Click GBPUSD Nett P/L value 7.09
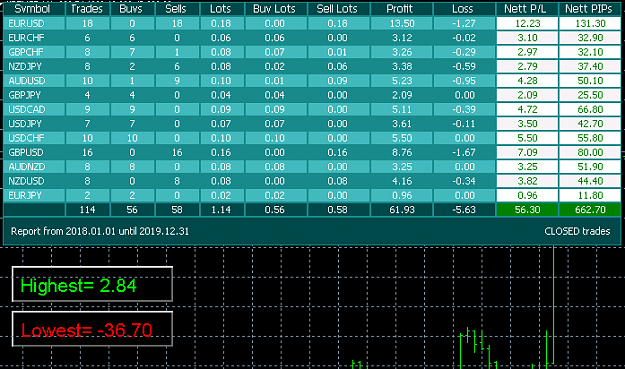 (x=527, y=152)
